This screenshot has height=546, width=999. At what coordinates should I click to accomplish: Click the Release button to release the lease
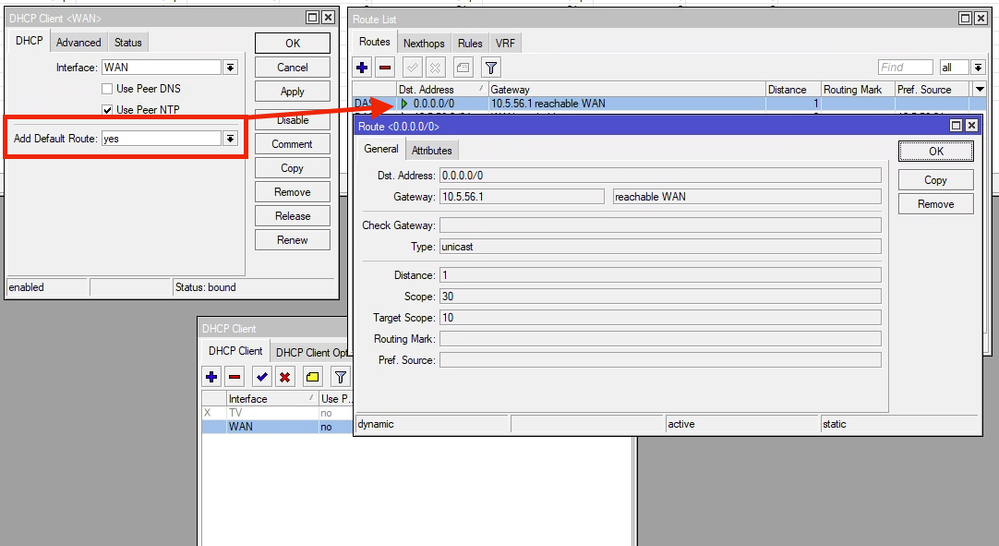[292, 216]
